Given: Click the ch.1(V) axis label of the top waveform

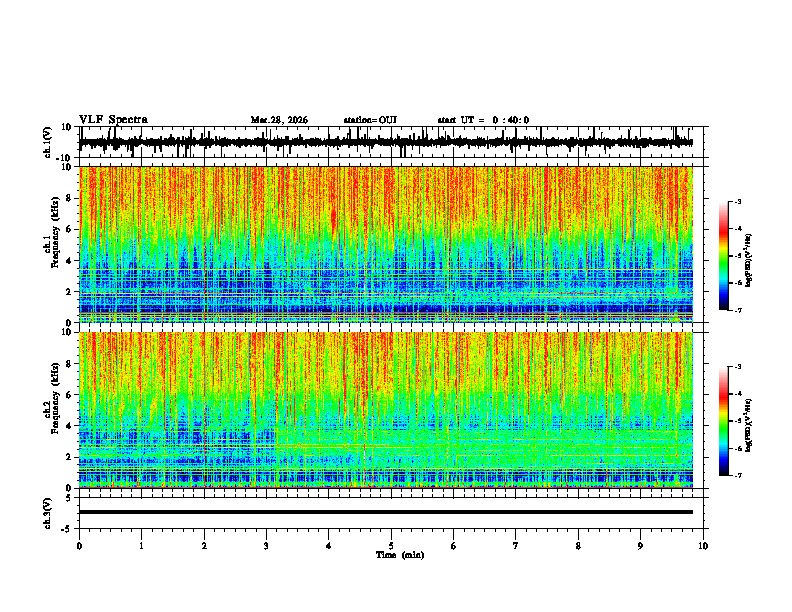Looking at the screenshot, I should point(48,142).
